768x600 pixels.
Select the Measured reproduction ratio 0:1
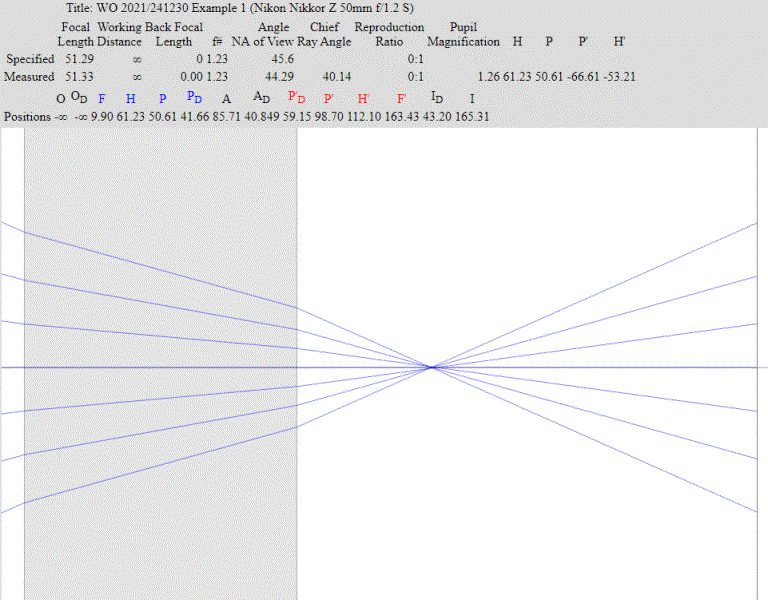point(416,77)
